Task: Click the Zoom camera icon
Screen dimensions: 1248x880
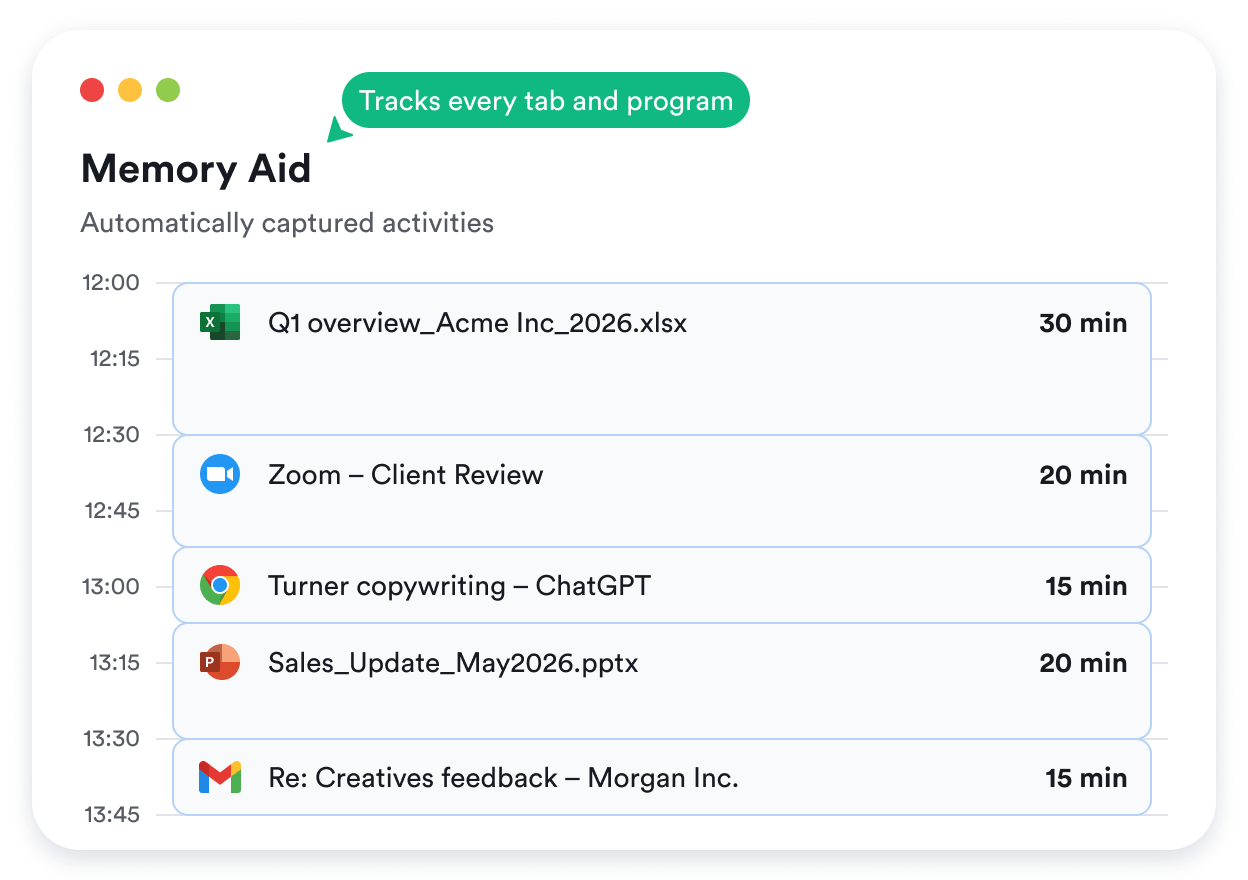Action: point(220,474)
